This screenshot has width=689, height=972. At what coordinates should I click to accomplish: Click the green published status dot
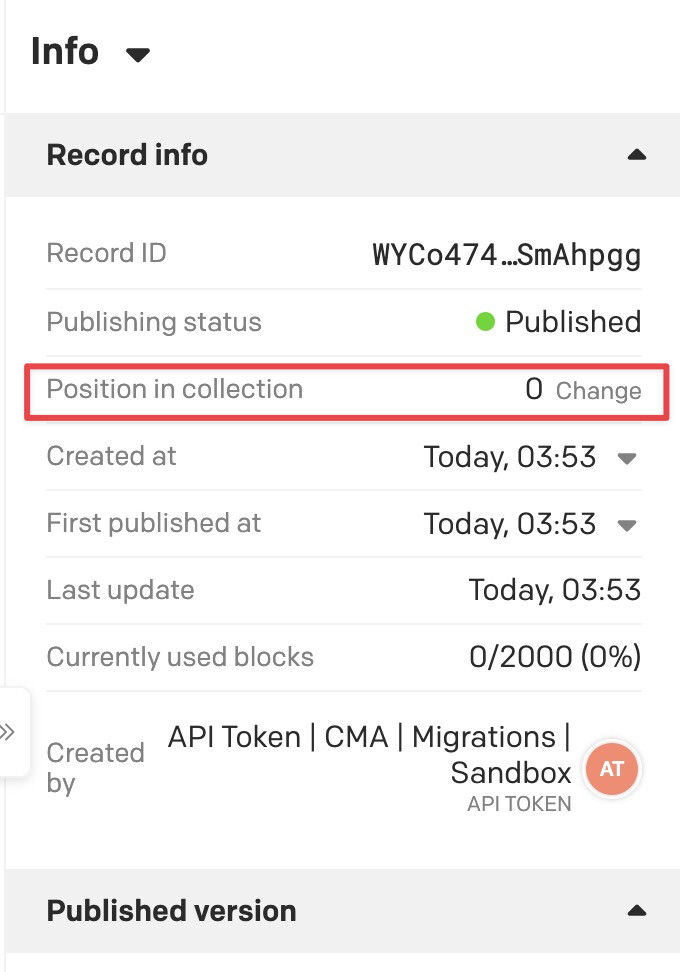tap(485, 322)
